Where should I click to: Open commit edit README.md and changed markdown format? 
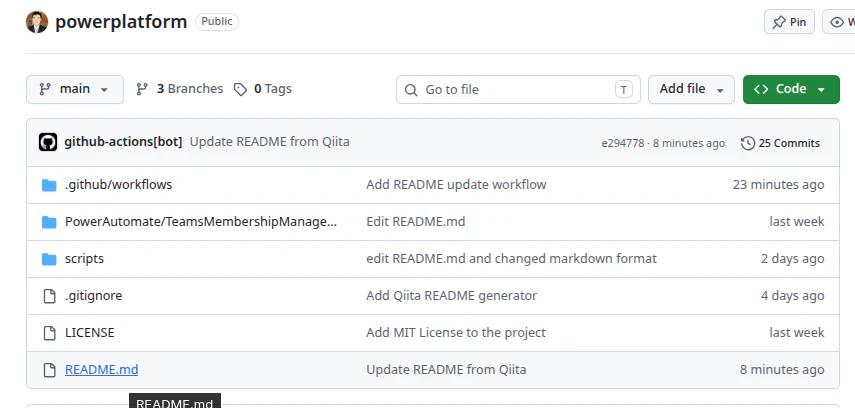(511, 259)
